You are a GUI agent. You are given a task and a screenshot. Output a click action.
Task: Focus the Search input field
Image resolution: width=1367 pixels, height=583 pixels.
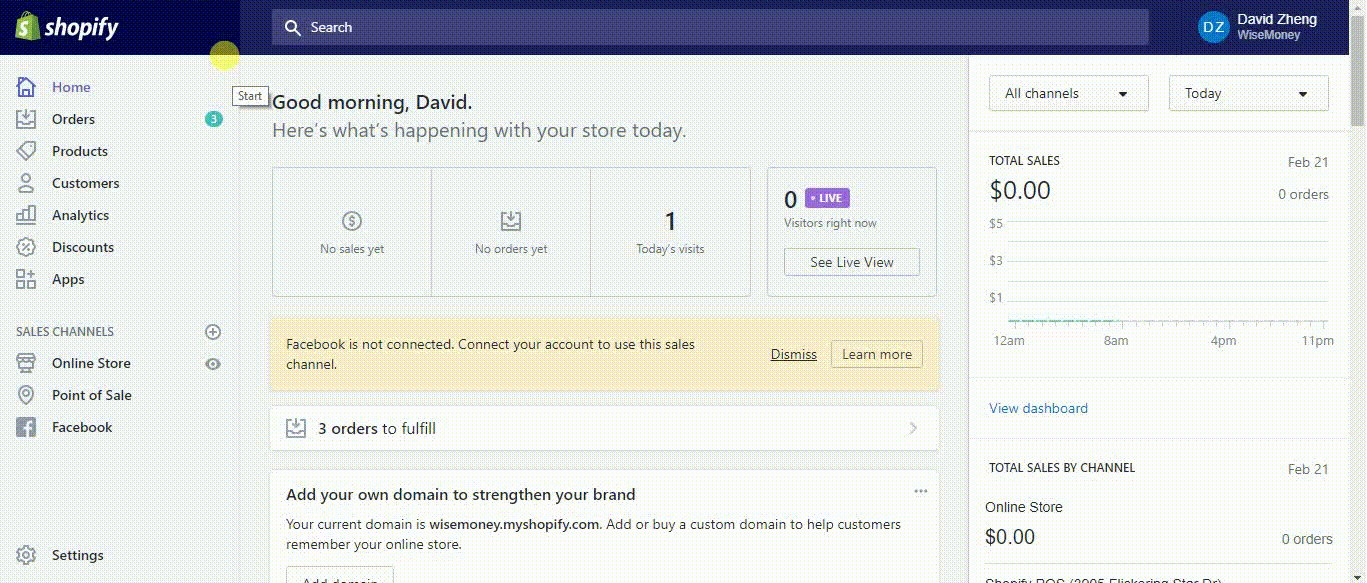[x=710, y=27]
